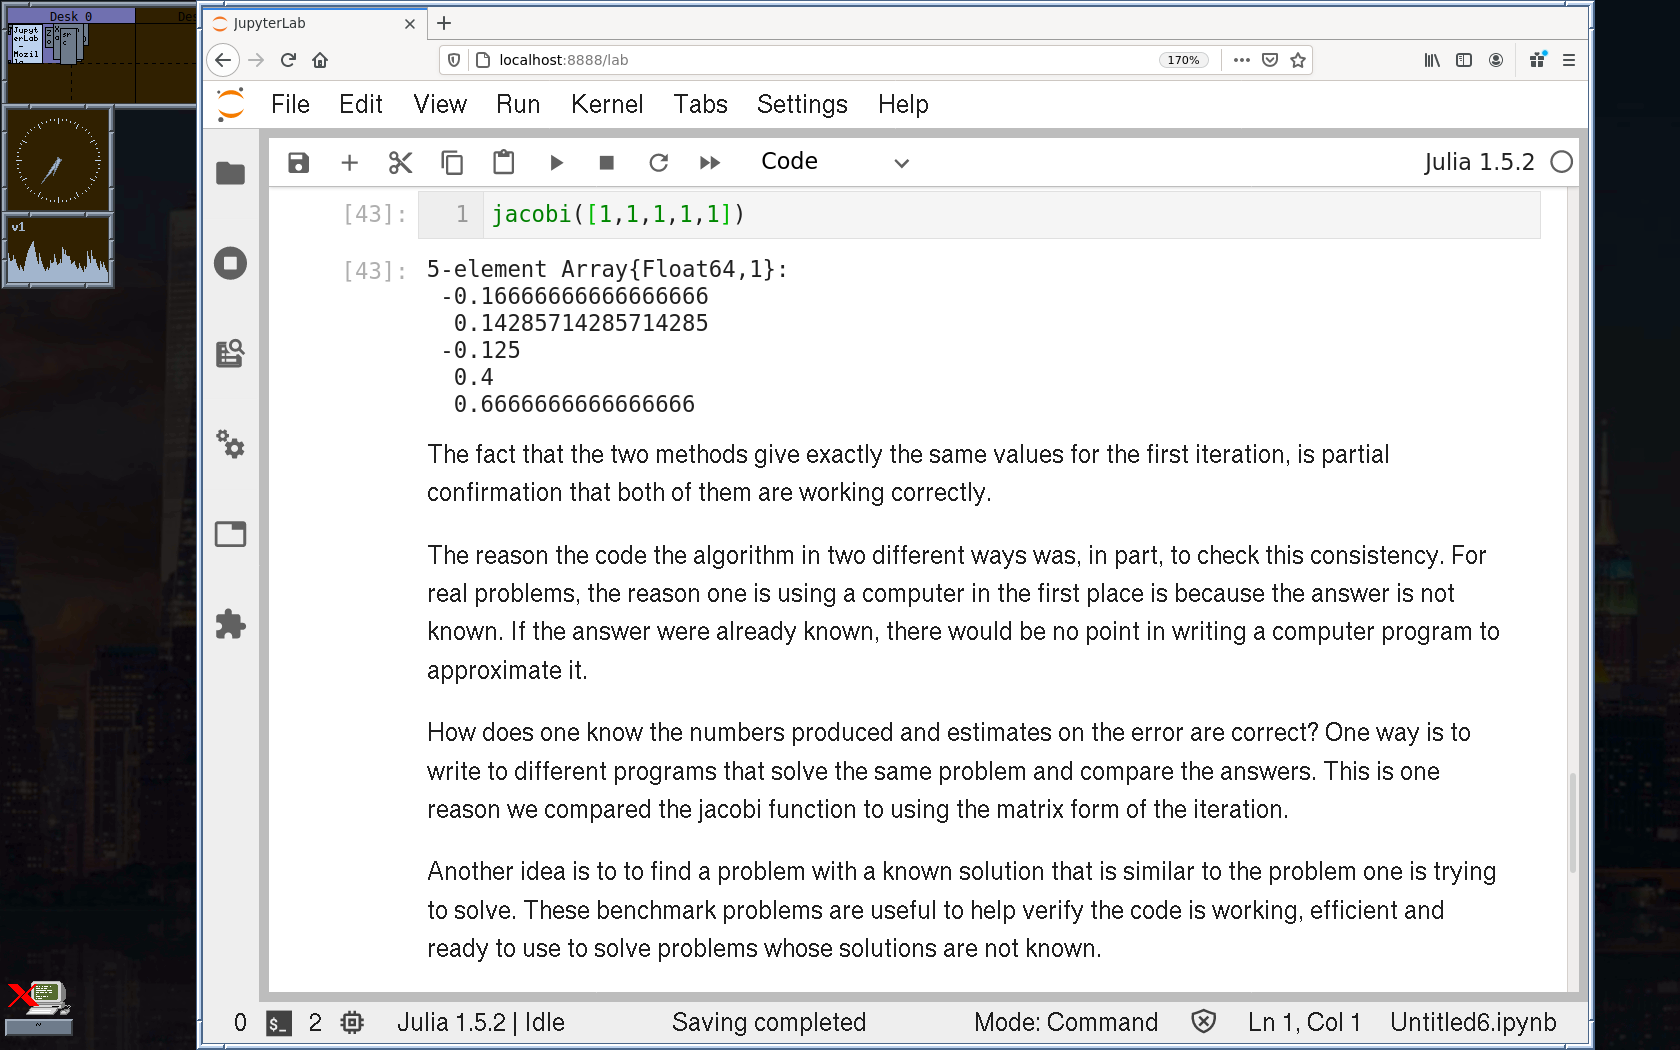Toggle Firefox reader sidebar view icon

click(x=1464, y=60)
